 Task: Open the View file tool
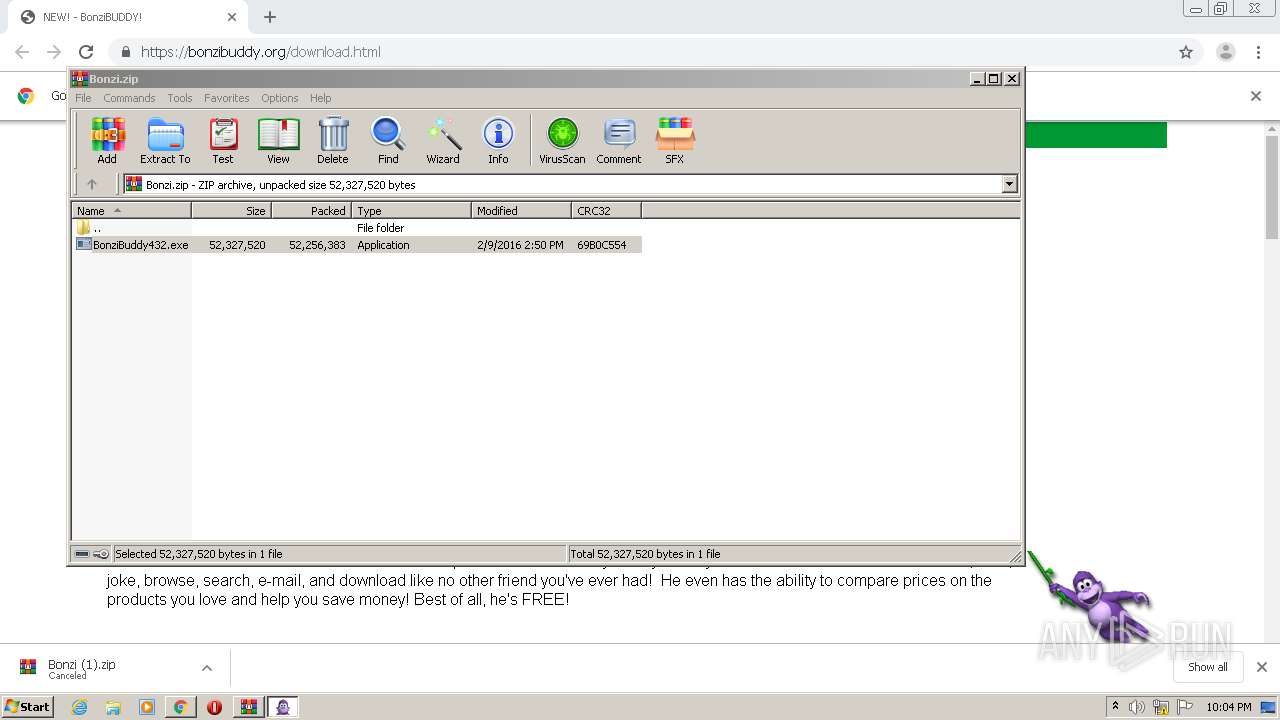click(278, 140)
